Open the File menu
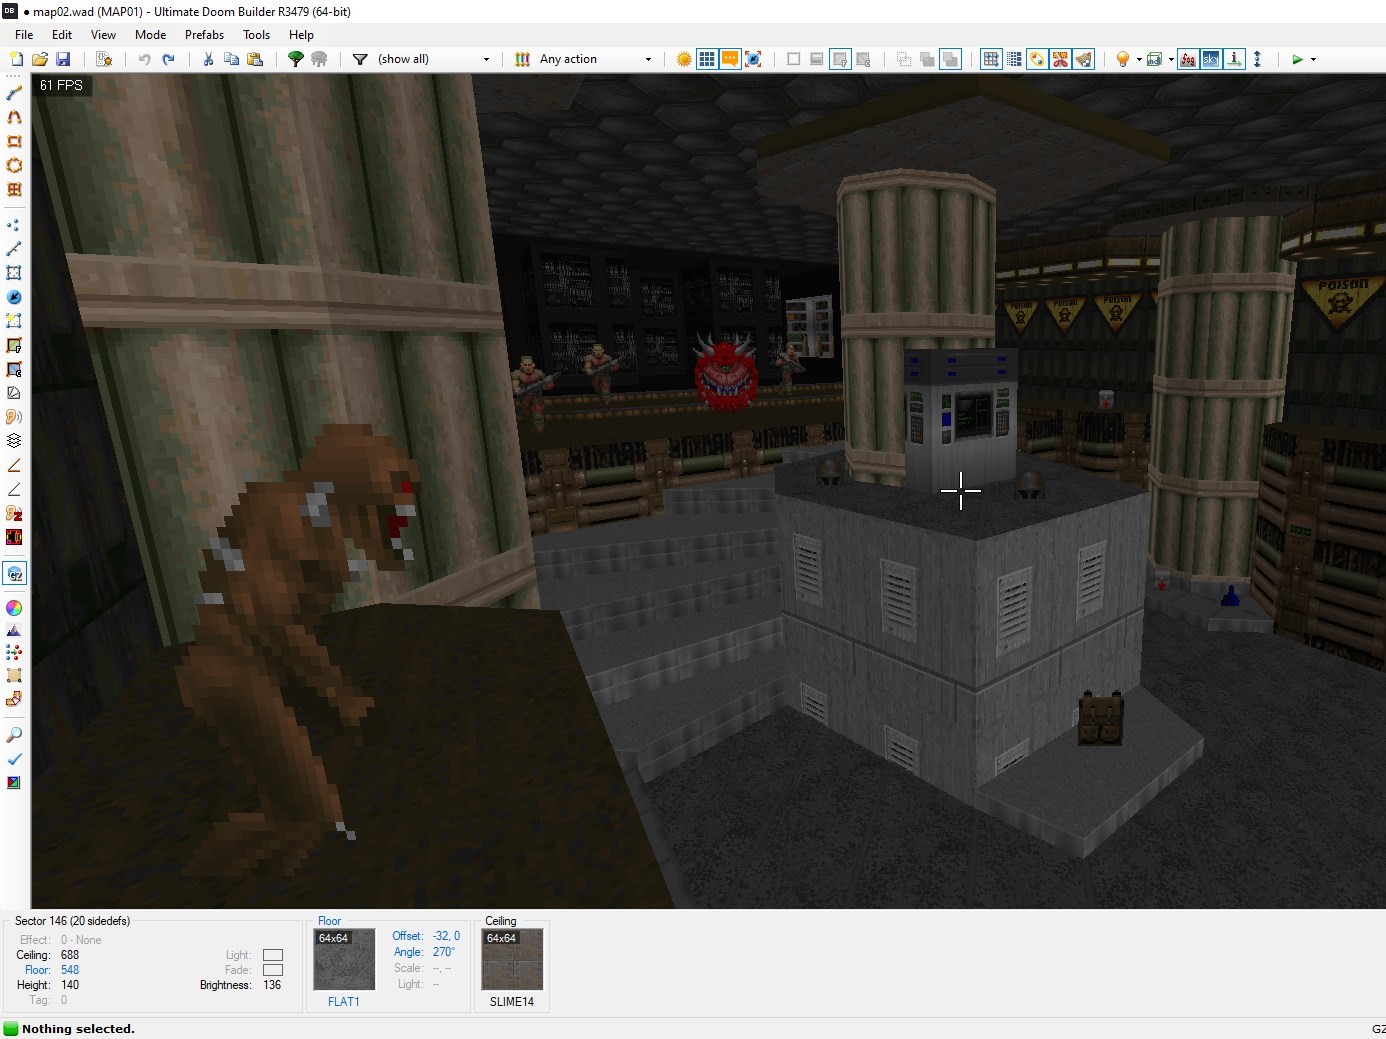The height and width of the screenshot is (1039, 1386). tap(24, 34)
